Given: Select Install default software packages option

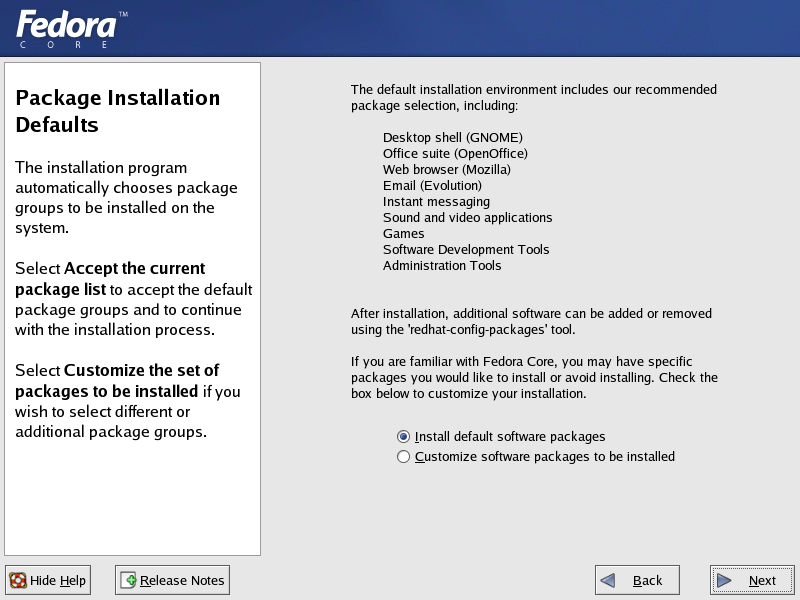Looking at the screenshot, I should pos(501,437).
